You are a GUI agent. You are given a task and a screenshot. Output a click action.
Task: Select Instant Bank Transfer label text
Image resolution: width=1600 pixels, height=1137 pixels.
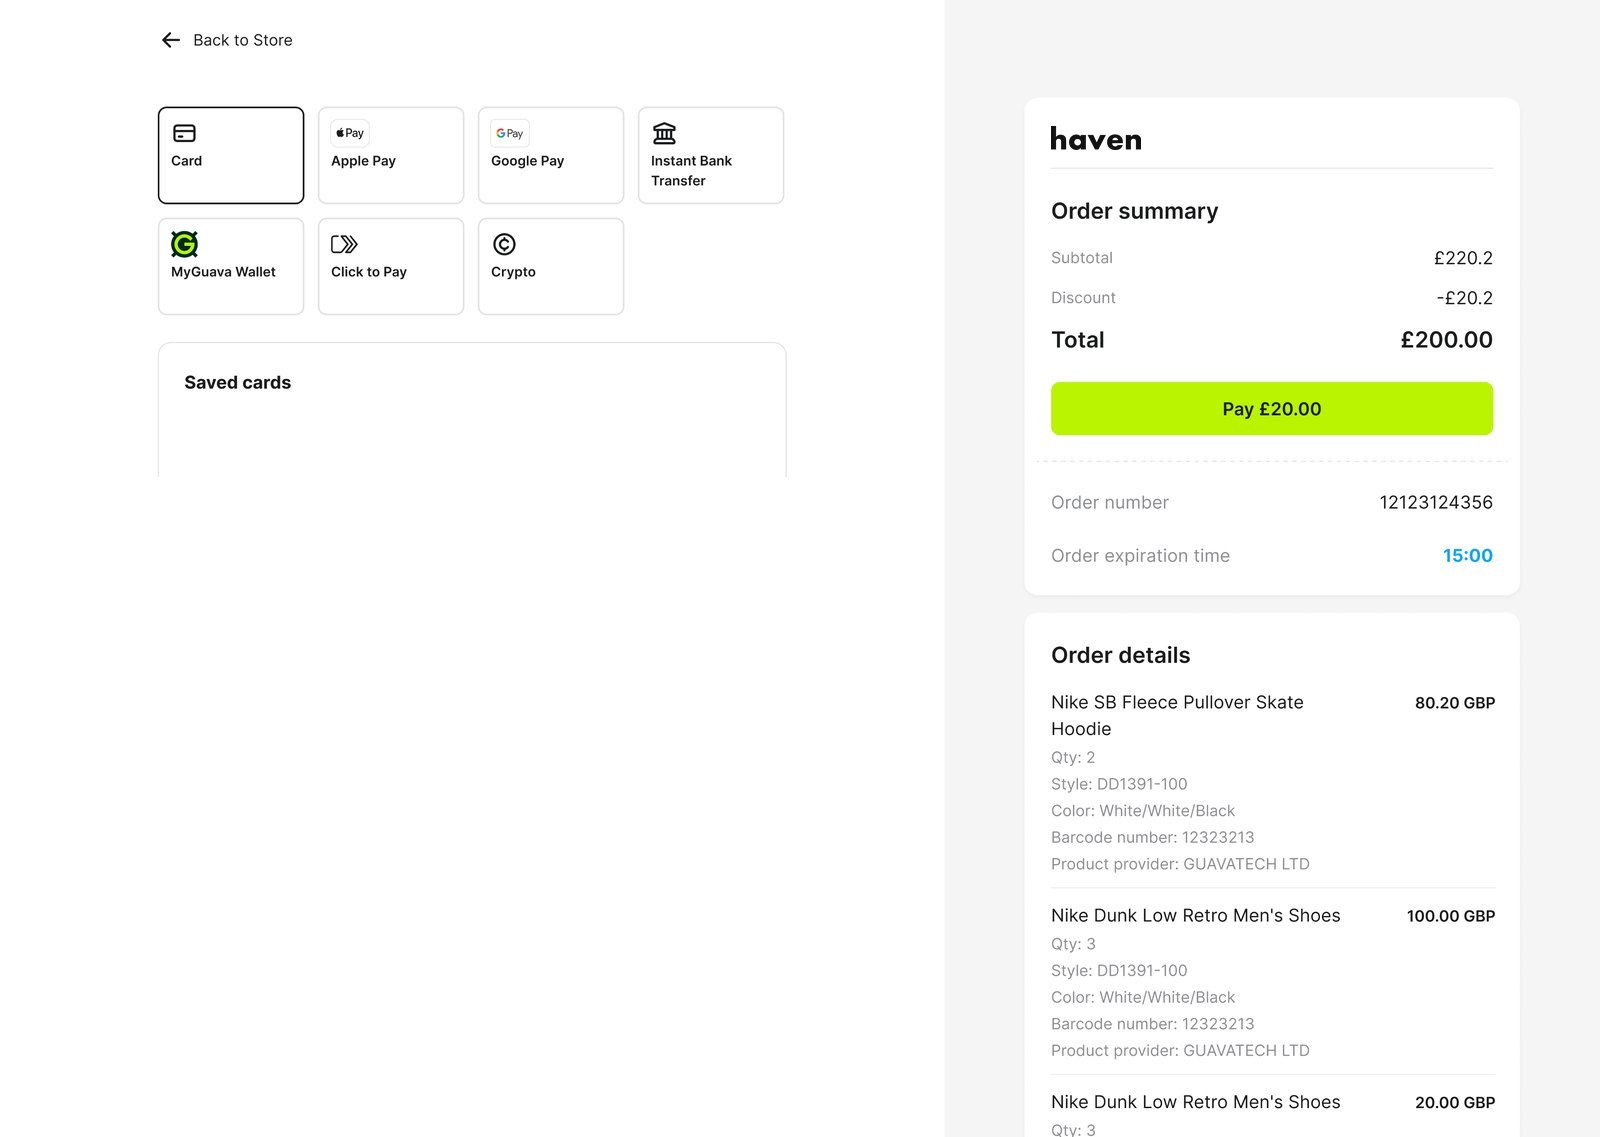pyautogui.click(x=691, y=171)
